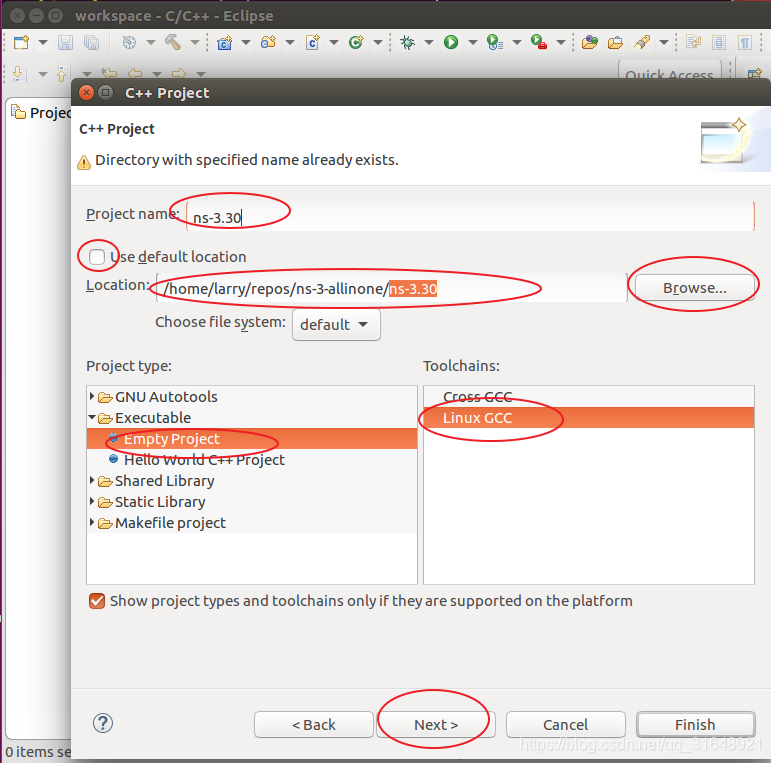Click the Browse... button
This screenshot has width=771, height=763.
(x=695, y=288)
